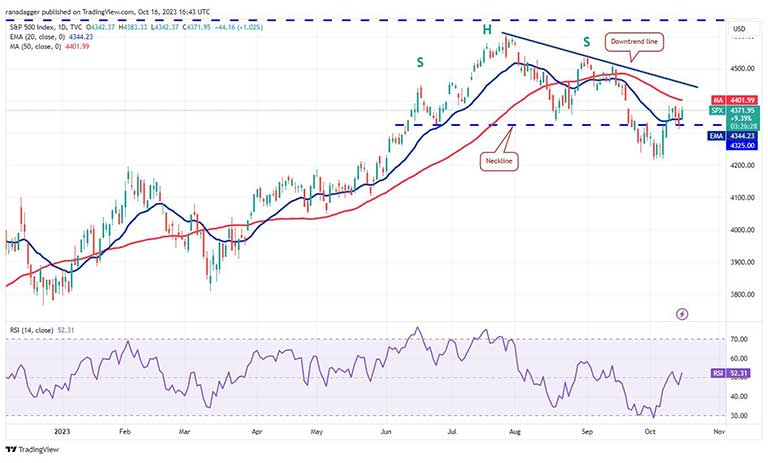This screenshot has height=463, width=768.
Task: Click the 4100.00 price axis label
Action: click(x=743, y=198)
